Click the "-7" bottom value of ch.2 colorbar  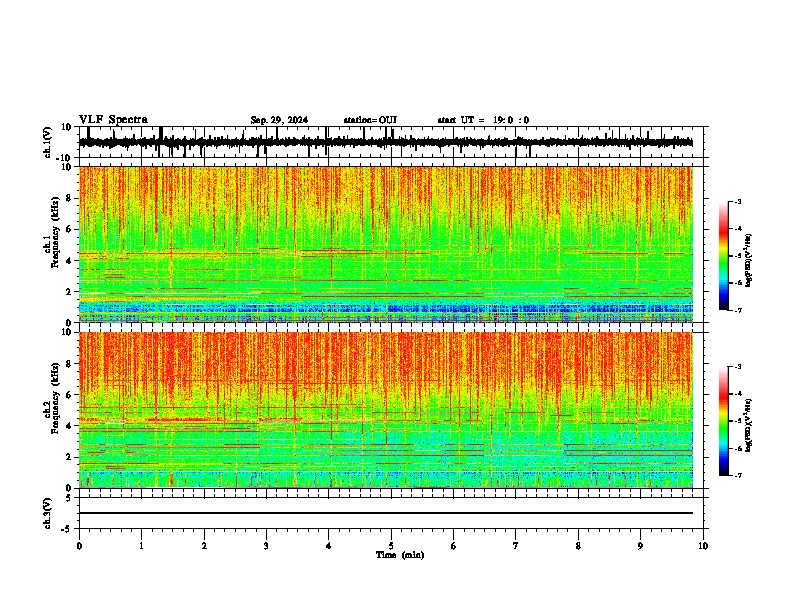[738, 476]
